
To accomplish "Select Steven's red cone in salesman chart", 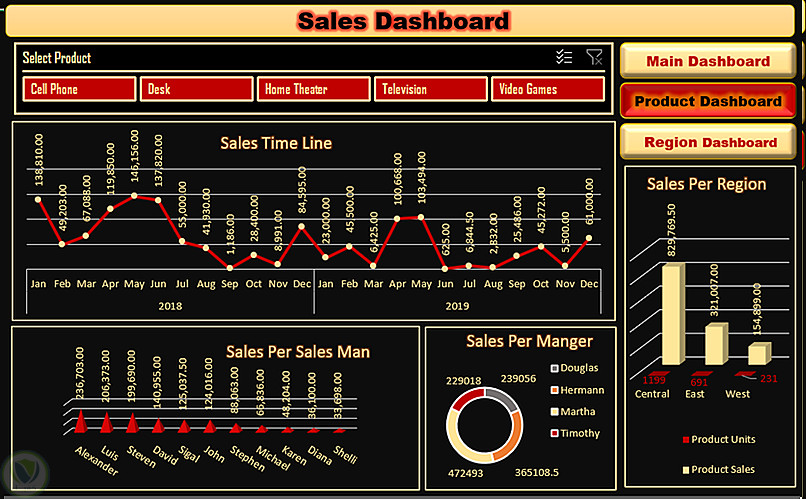I will 132,423.
